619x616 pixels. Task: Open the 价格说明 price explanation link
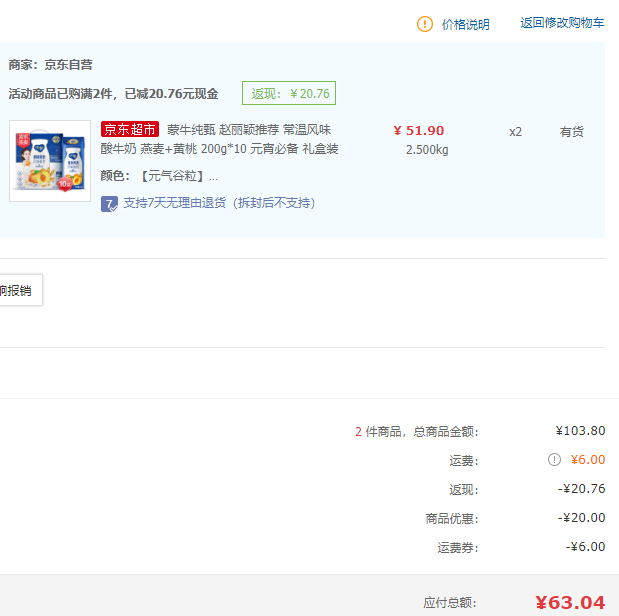[465, 24]
